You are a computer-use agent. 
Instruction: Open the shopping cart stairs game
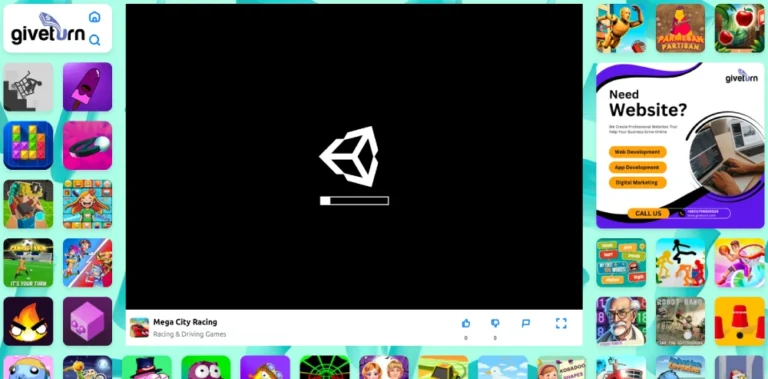click(x=28, y=87)
